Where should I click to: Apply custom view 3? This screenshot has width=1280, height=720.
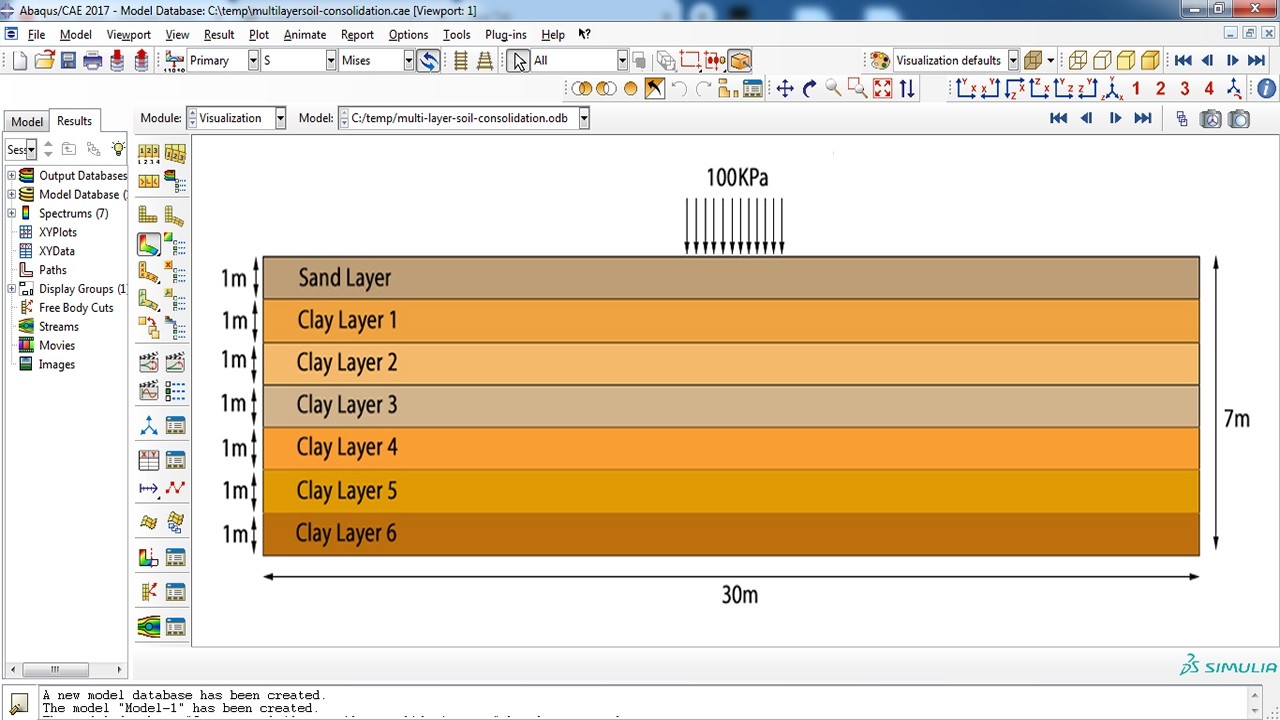tap(1185, 89)
